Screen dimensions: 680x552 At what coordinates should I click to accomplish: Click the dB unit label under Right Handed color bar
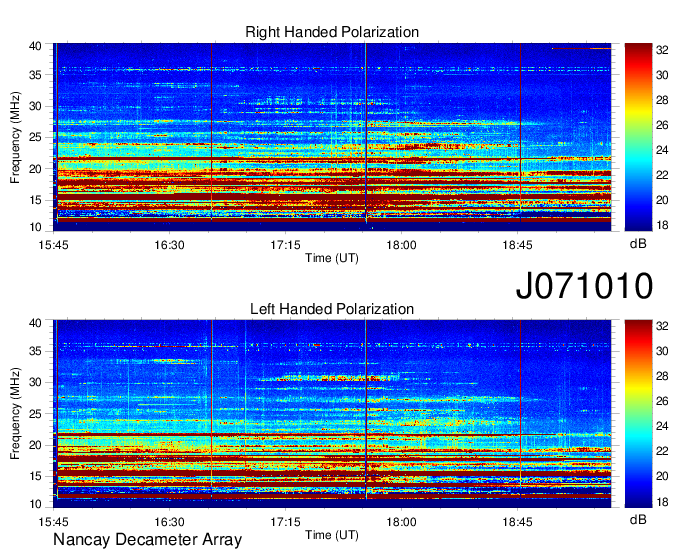[638, 244]
